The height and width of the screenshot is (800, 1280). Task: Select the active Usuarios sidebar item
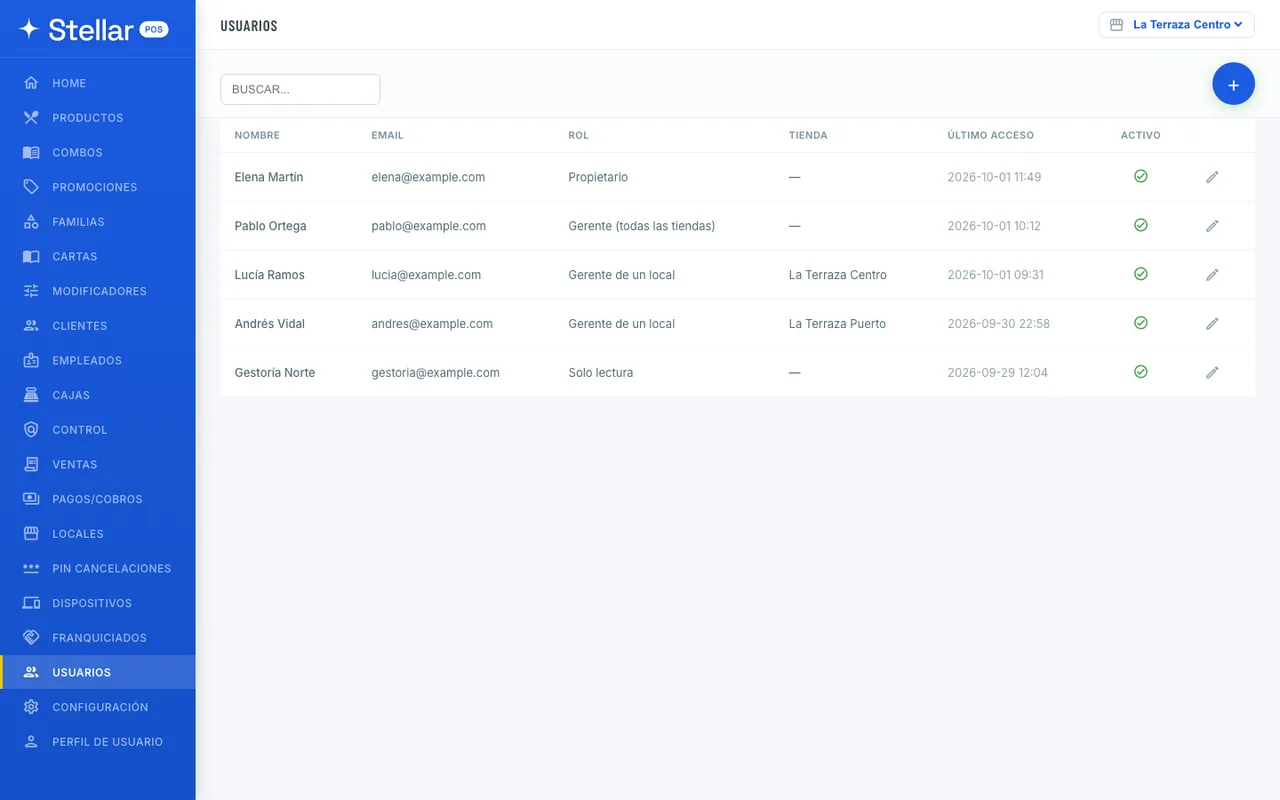click(98, 672)
